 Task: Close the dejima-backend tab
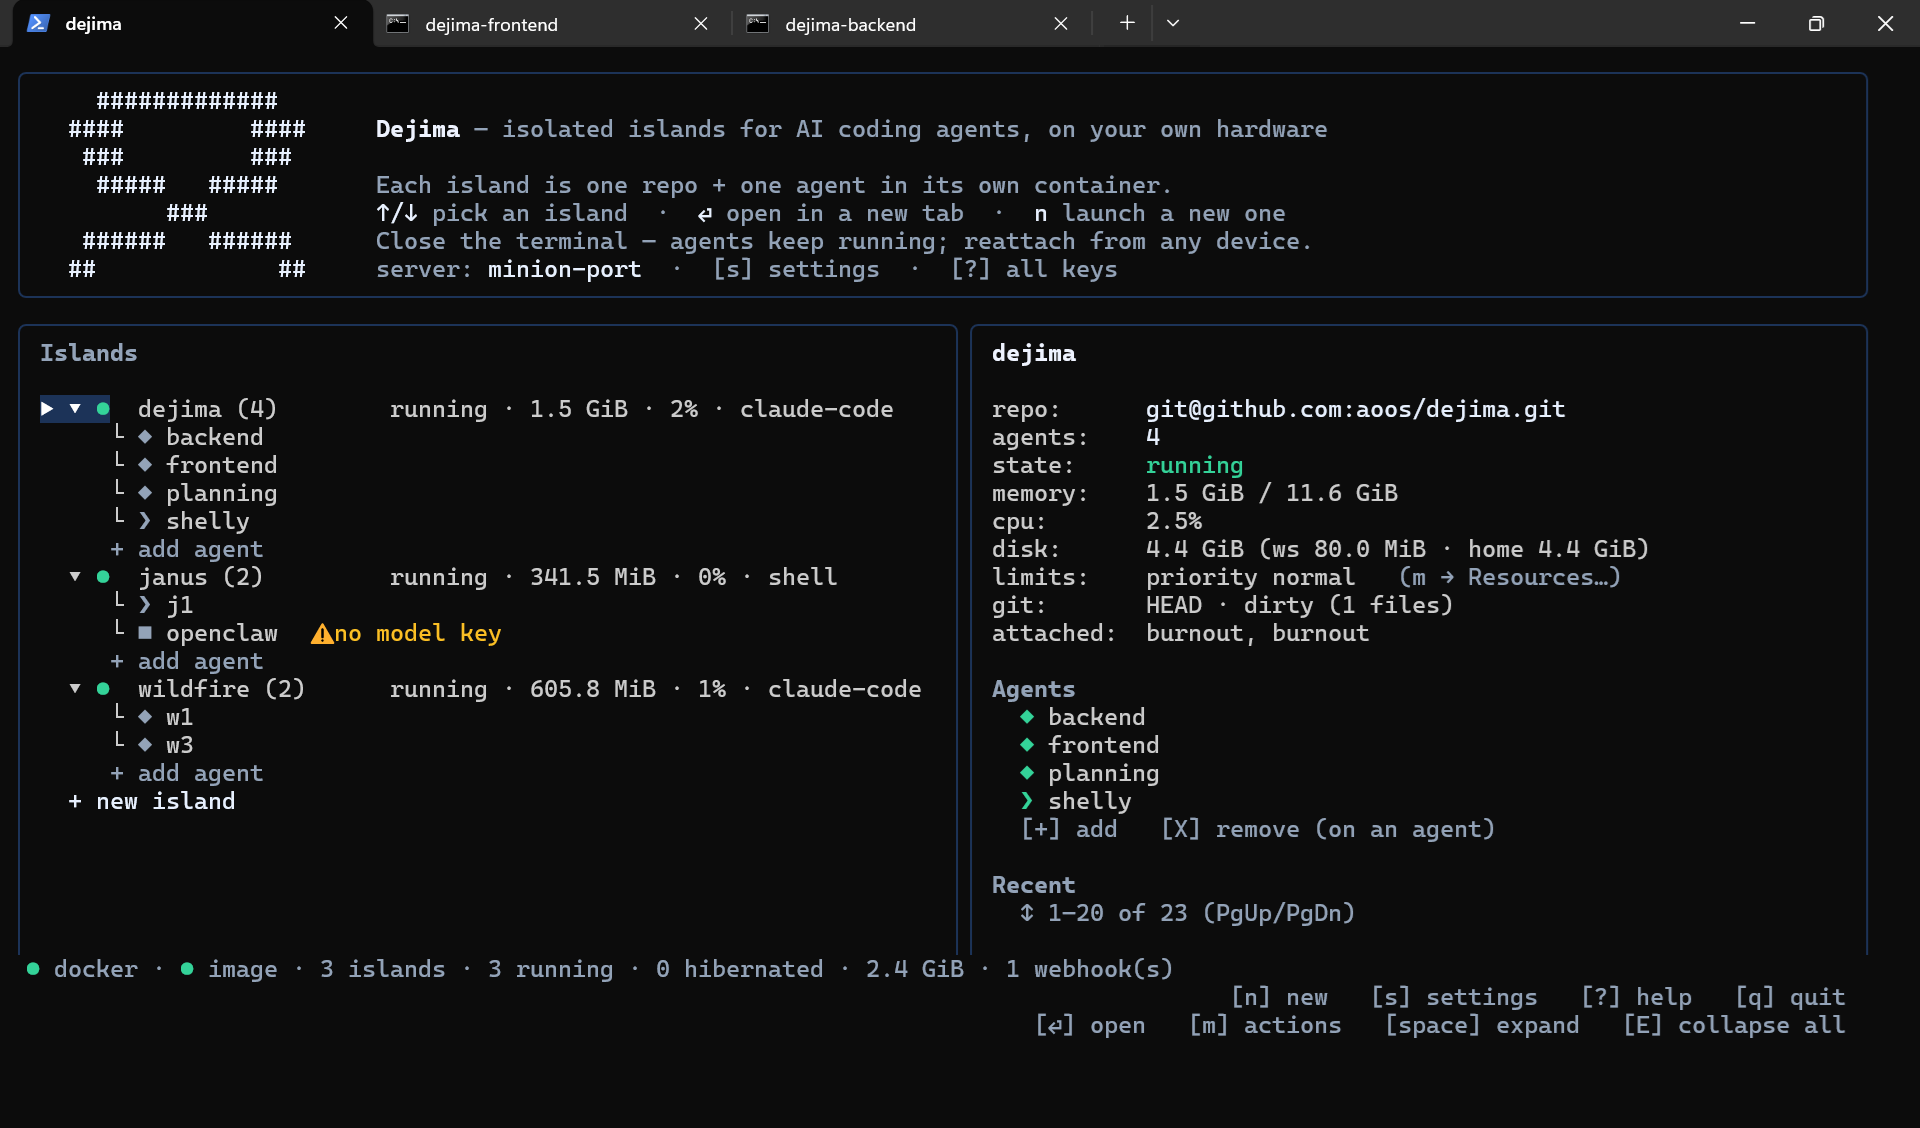[1061, 23]
